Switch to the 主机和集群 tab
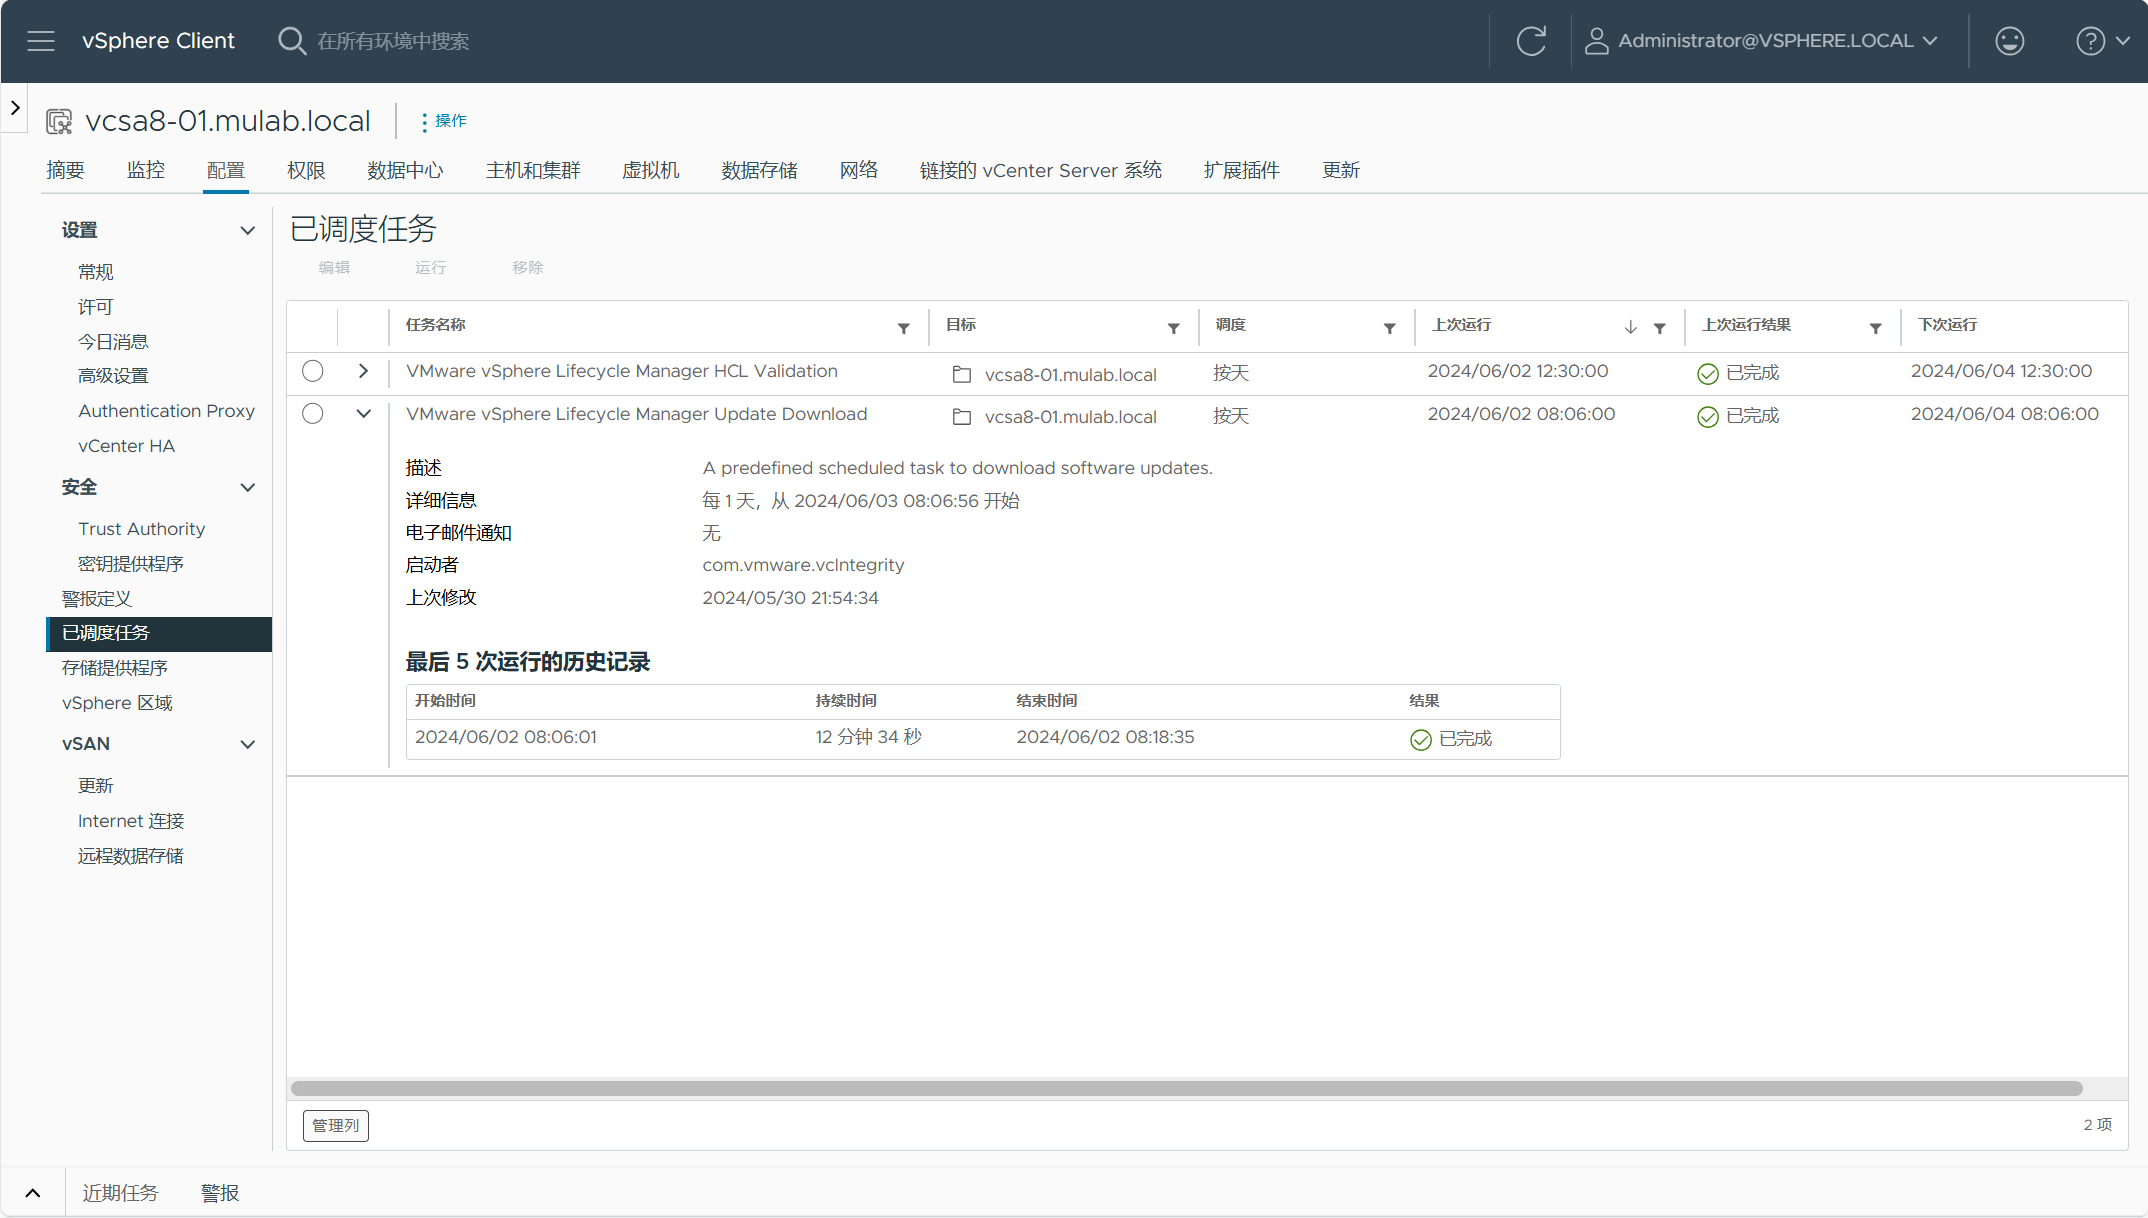 (533, 170)
